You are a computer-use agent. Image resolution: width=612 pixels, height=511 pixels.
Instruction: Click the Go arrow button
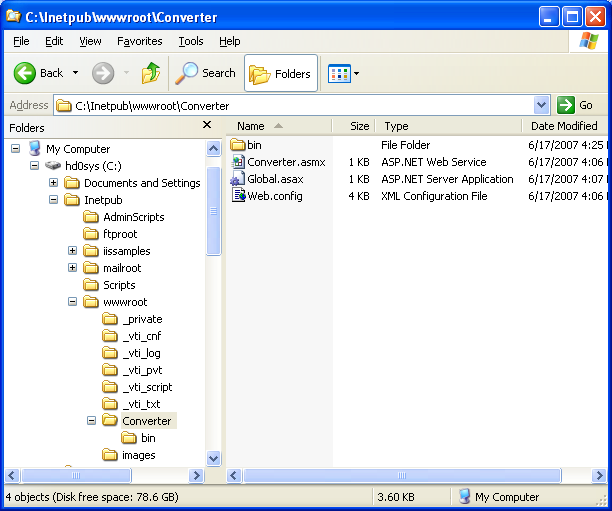click(566, 105)
